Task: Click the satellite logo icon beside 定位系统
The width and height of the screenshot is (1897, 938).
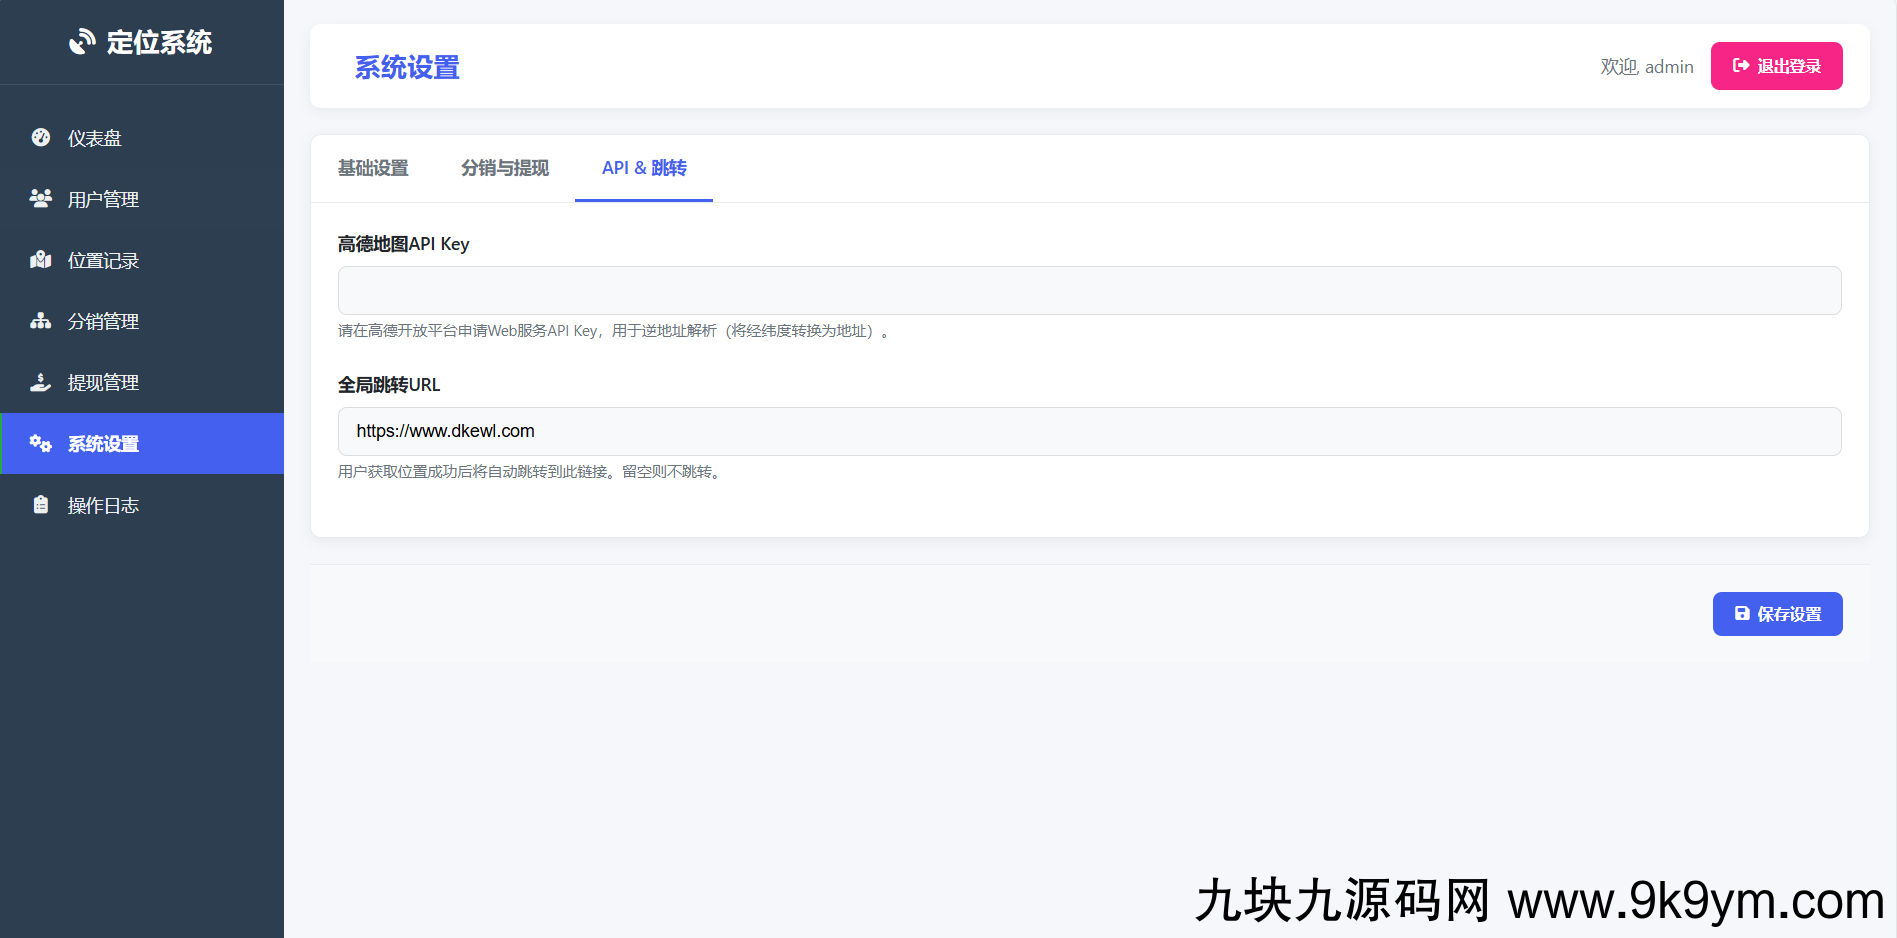Action: [82, 42]
